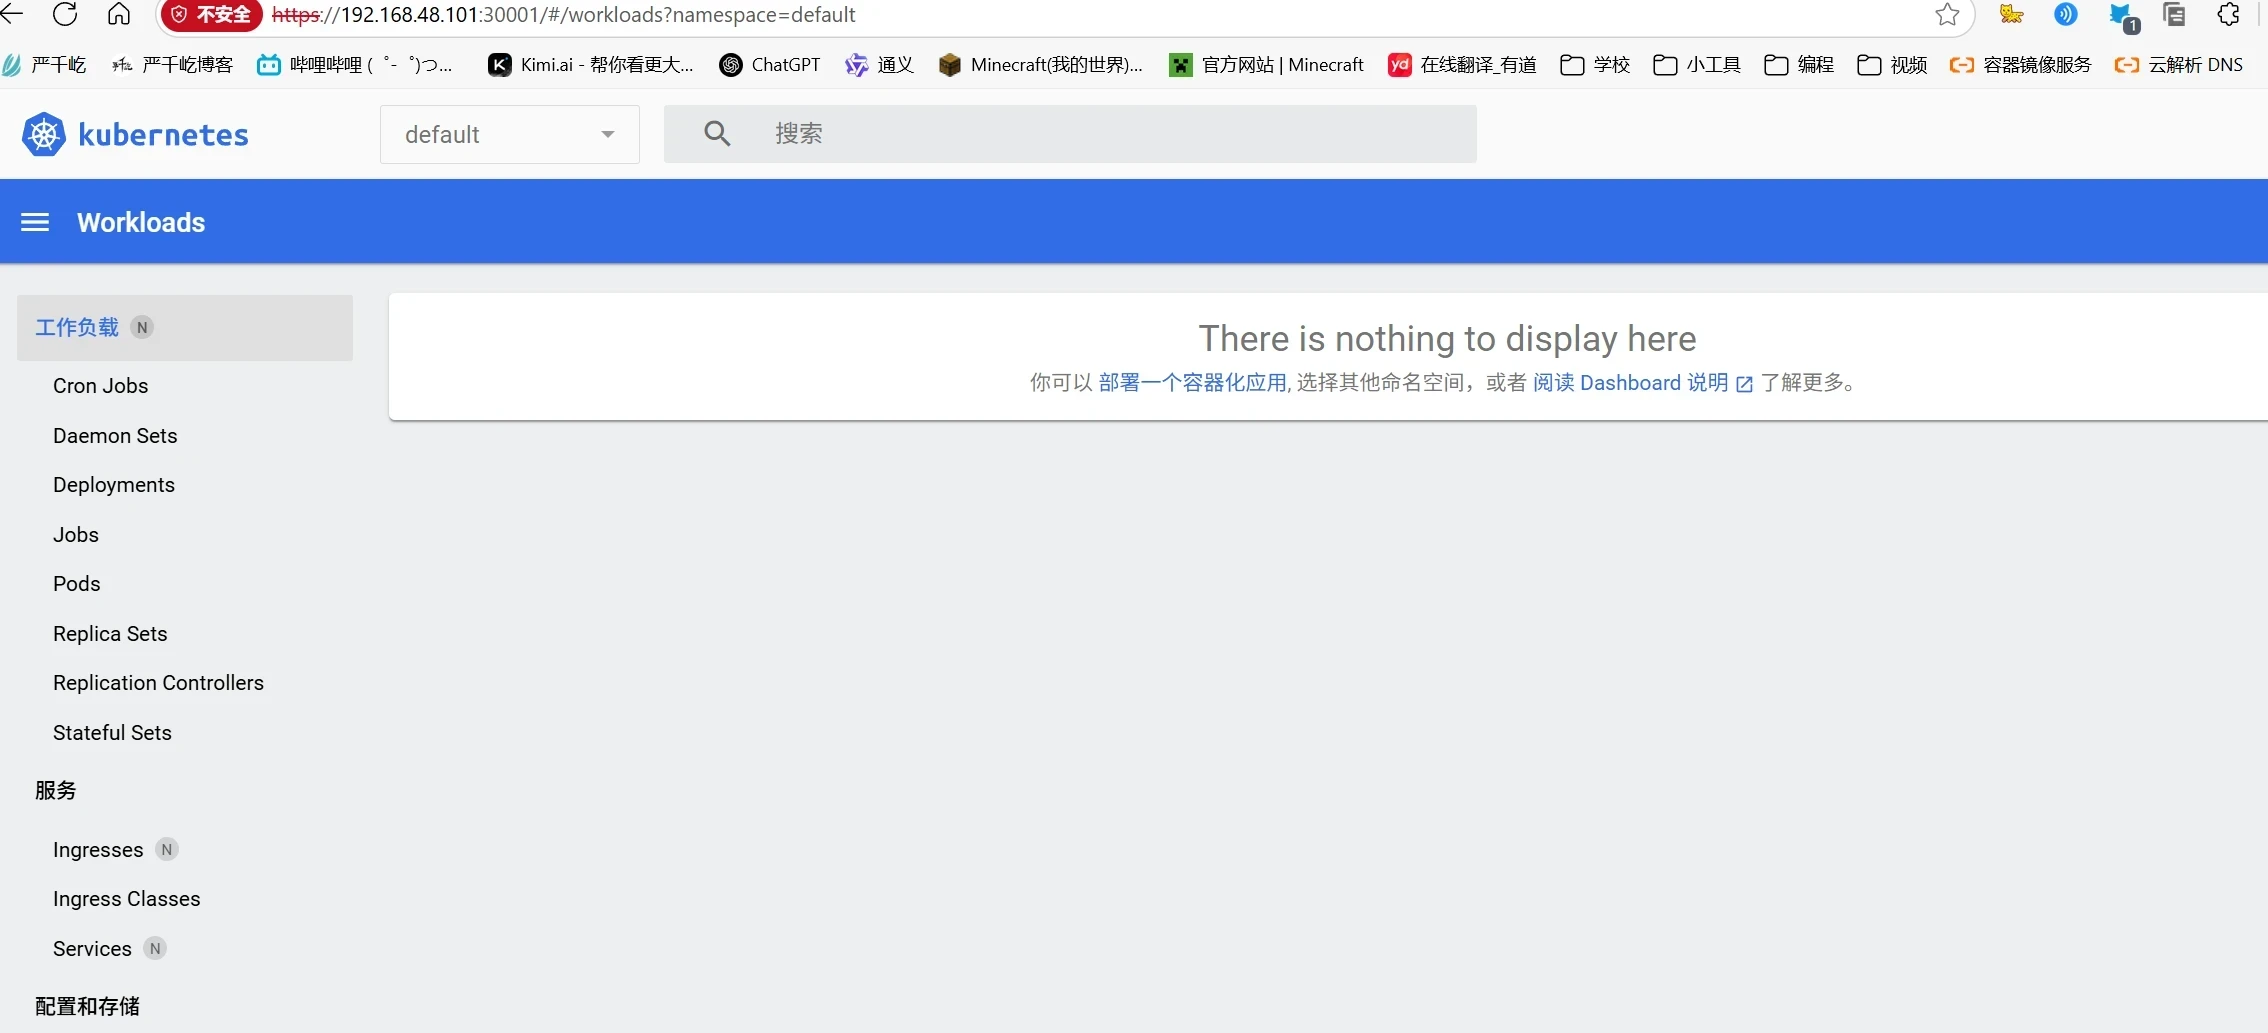Click the Kubernetes helm logo icon
The width and height of the screenshot is (2268, 1033).
coord(44,135)
